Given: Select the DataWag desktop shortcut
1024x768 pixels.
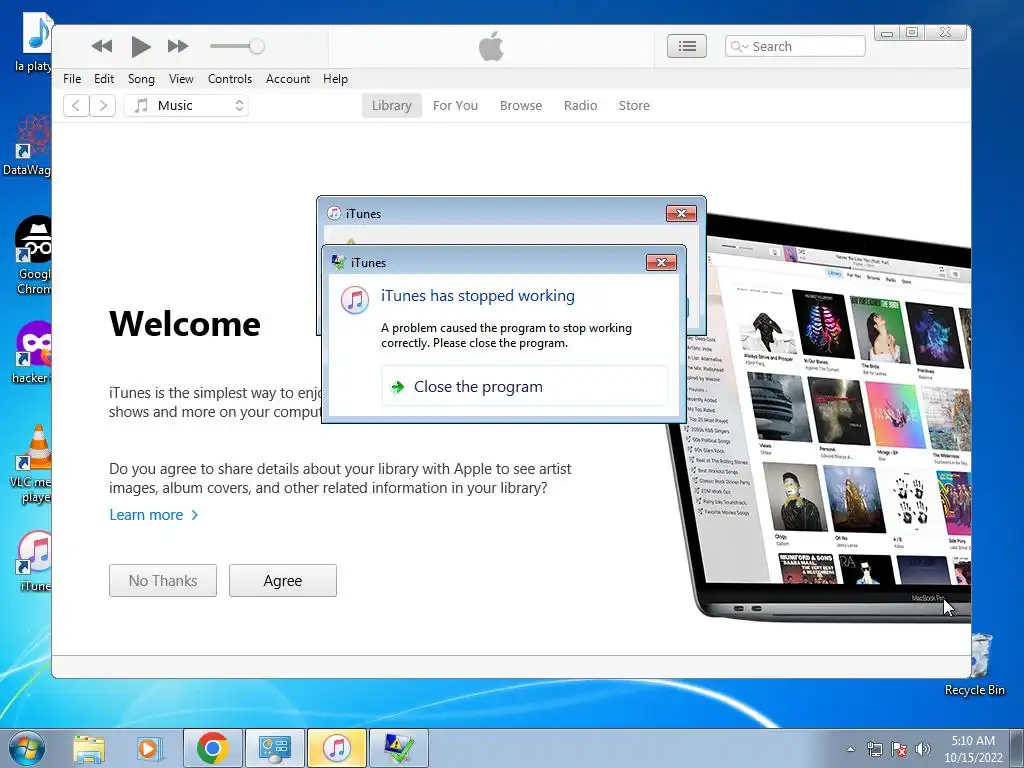Looking at the screenshot, I should coord(27,145).
